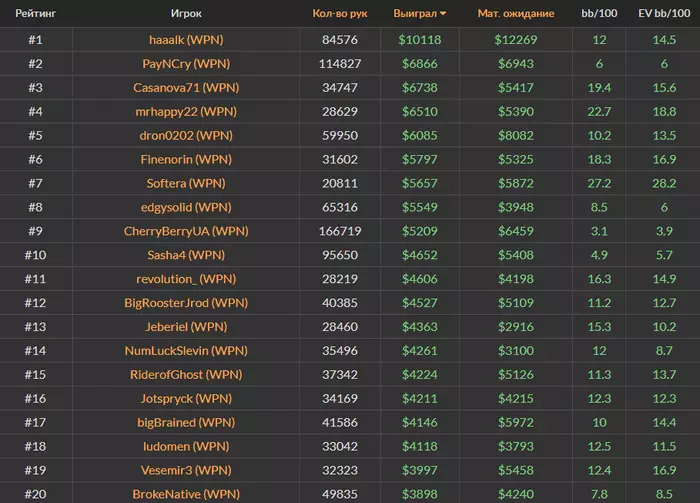The width and height of the screenshot is (700, 503).
Task: Click the EV bb/100 column header
Action: click(664, 14)
